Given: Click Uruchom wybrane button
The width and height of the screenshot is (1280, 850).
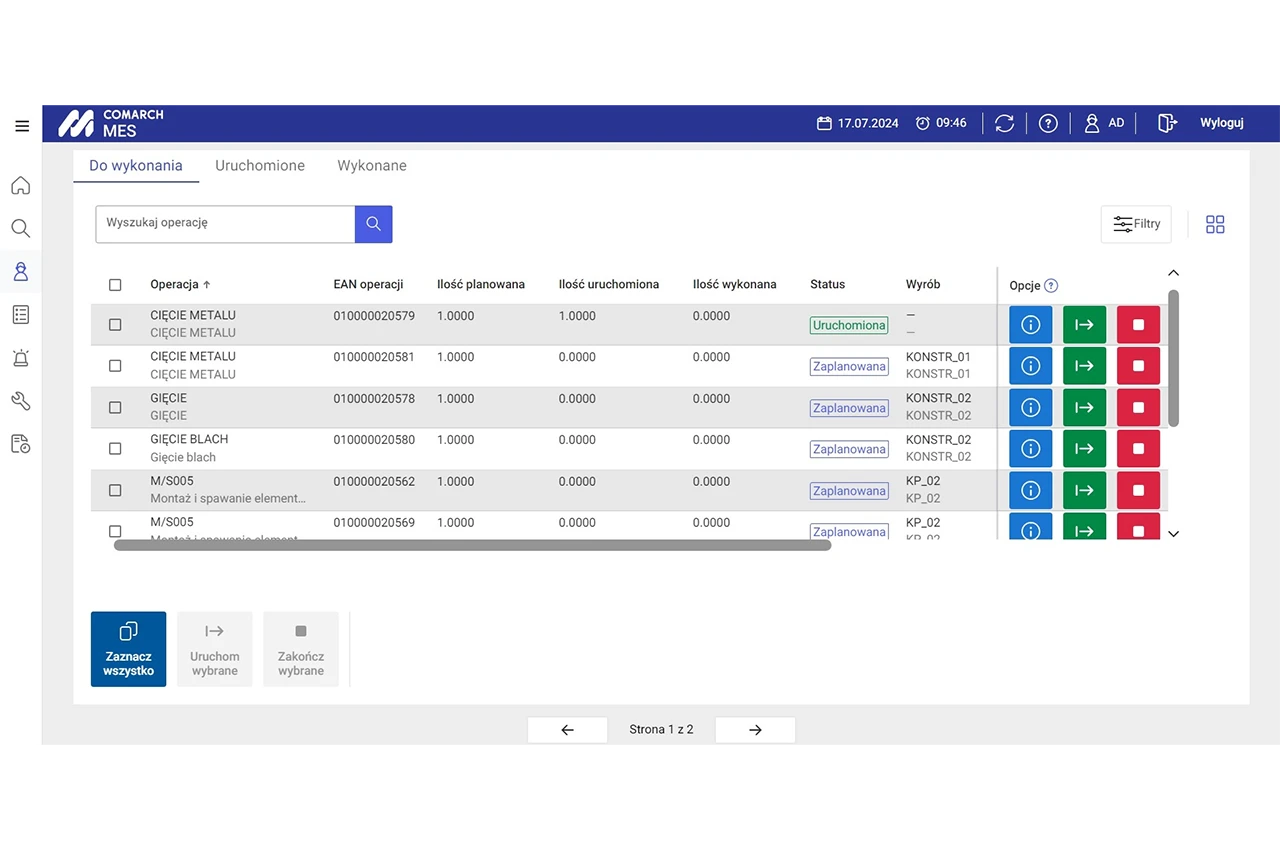Looking at the screenshot, I should [215, 649].
